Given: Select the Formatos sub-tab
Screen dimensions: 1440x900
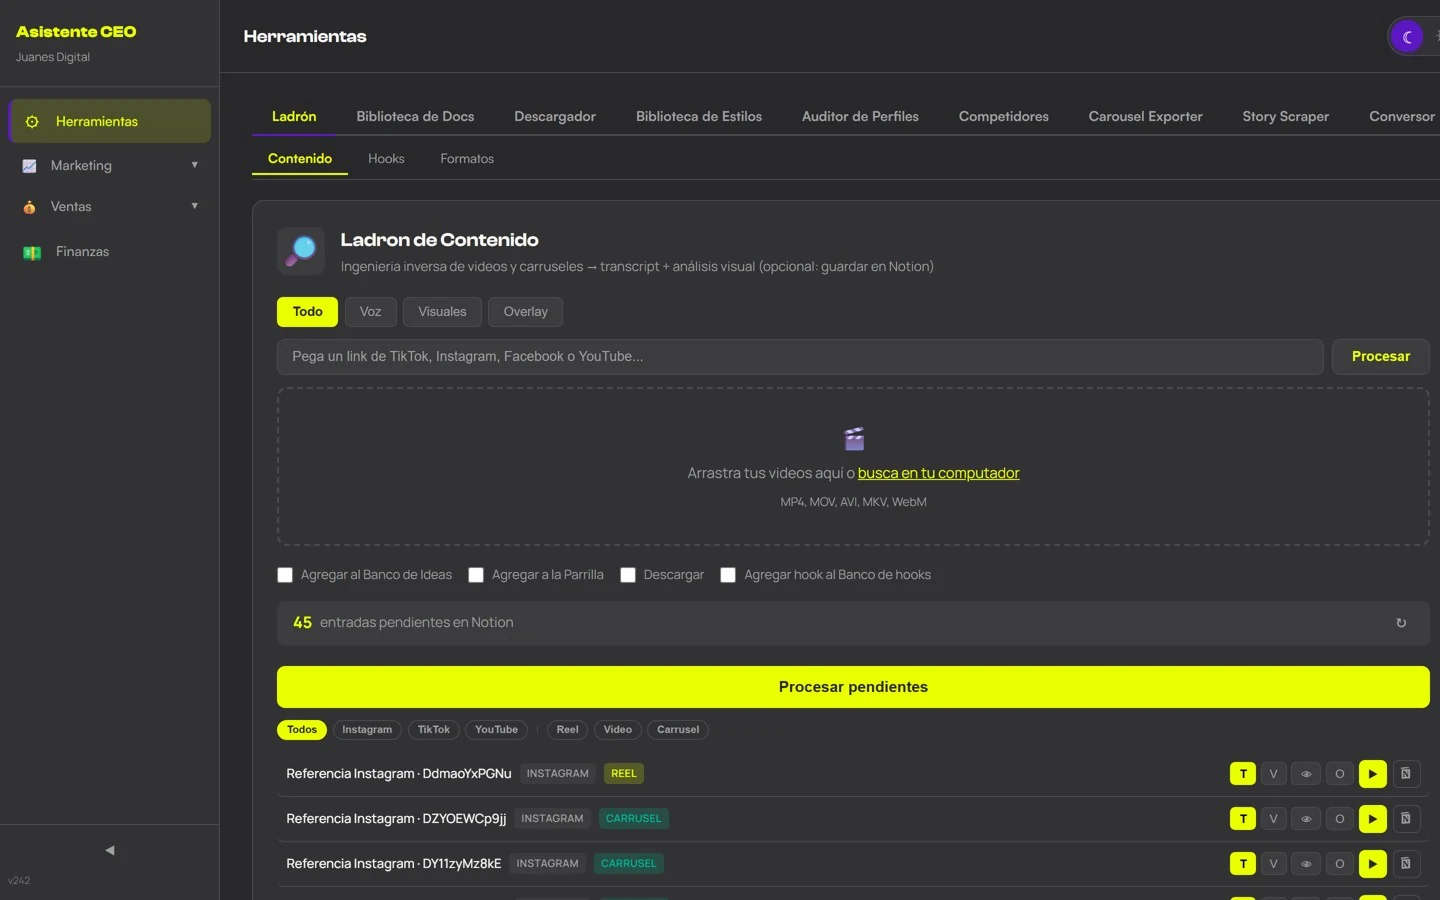Looking at the screenshot, I should coord(467,159).
